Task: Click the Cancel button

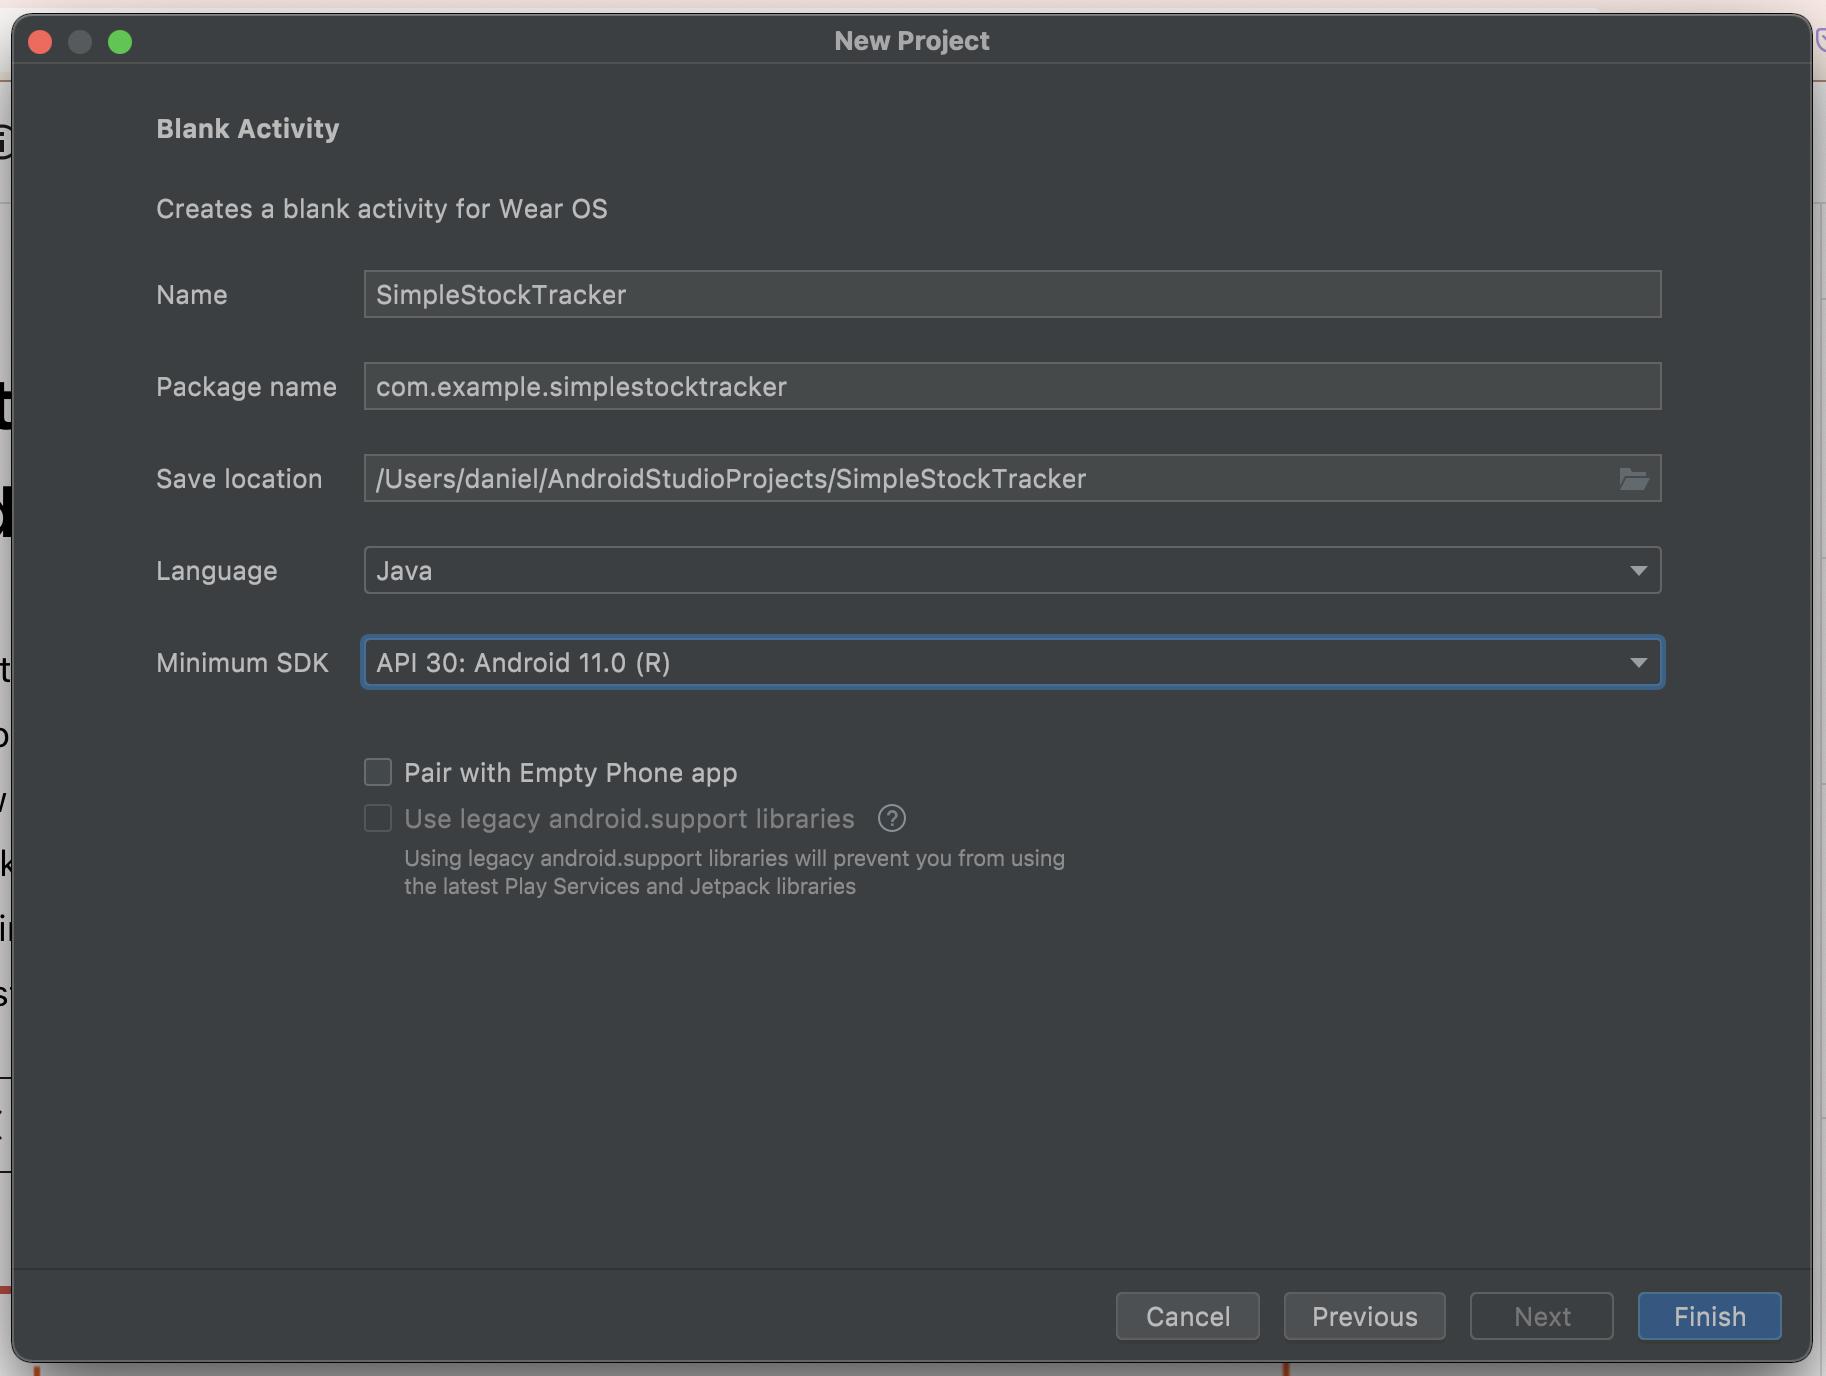Action: (1187, 1316)
